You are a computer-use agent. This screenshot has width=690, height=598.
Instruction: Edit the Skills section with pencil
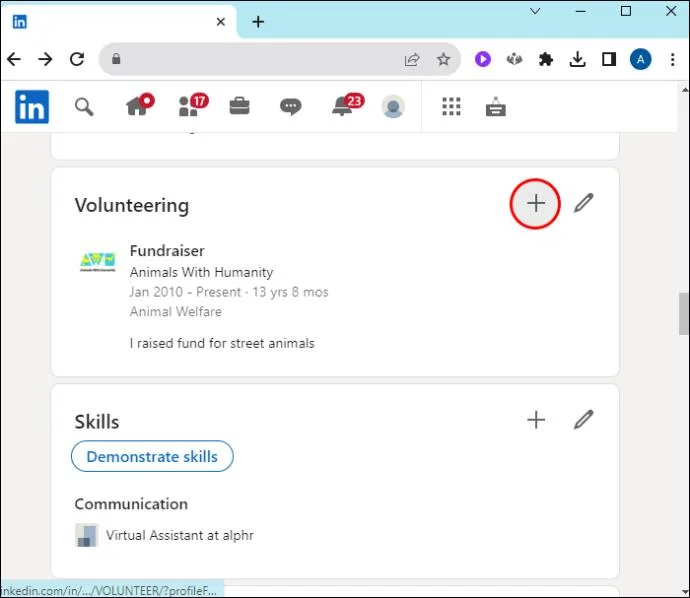(584, 420)
